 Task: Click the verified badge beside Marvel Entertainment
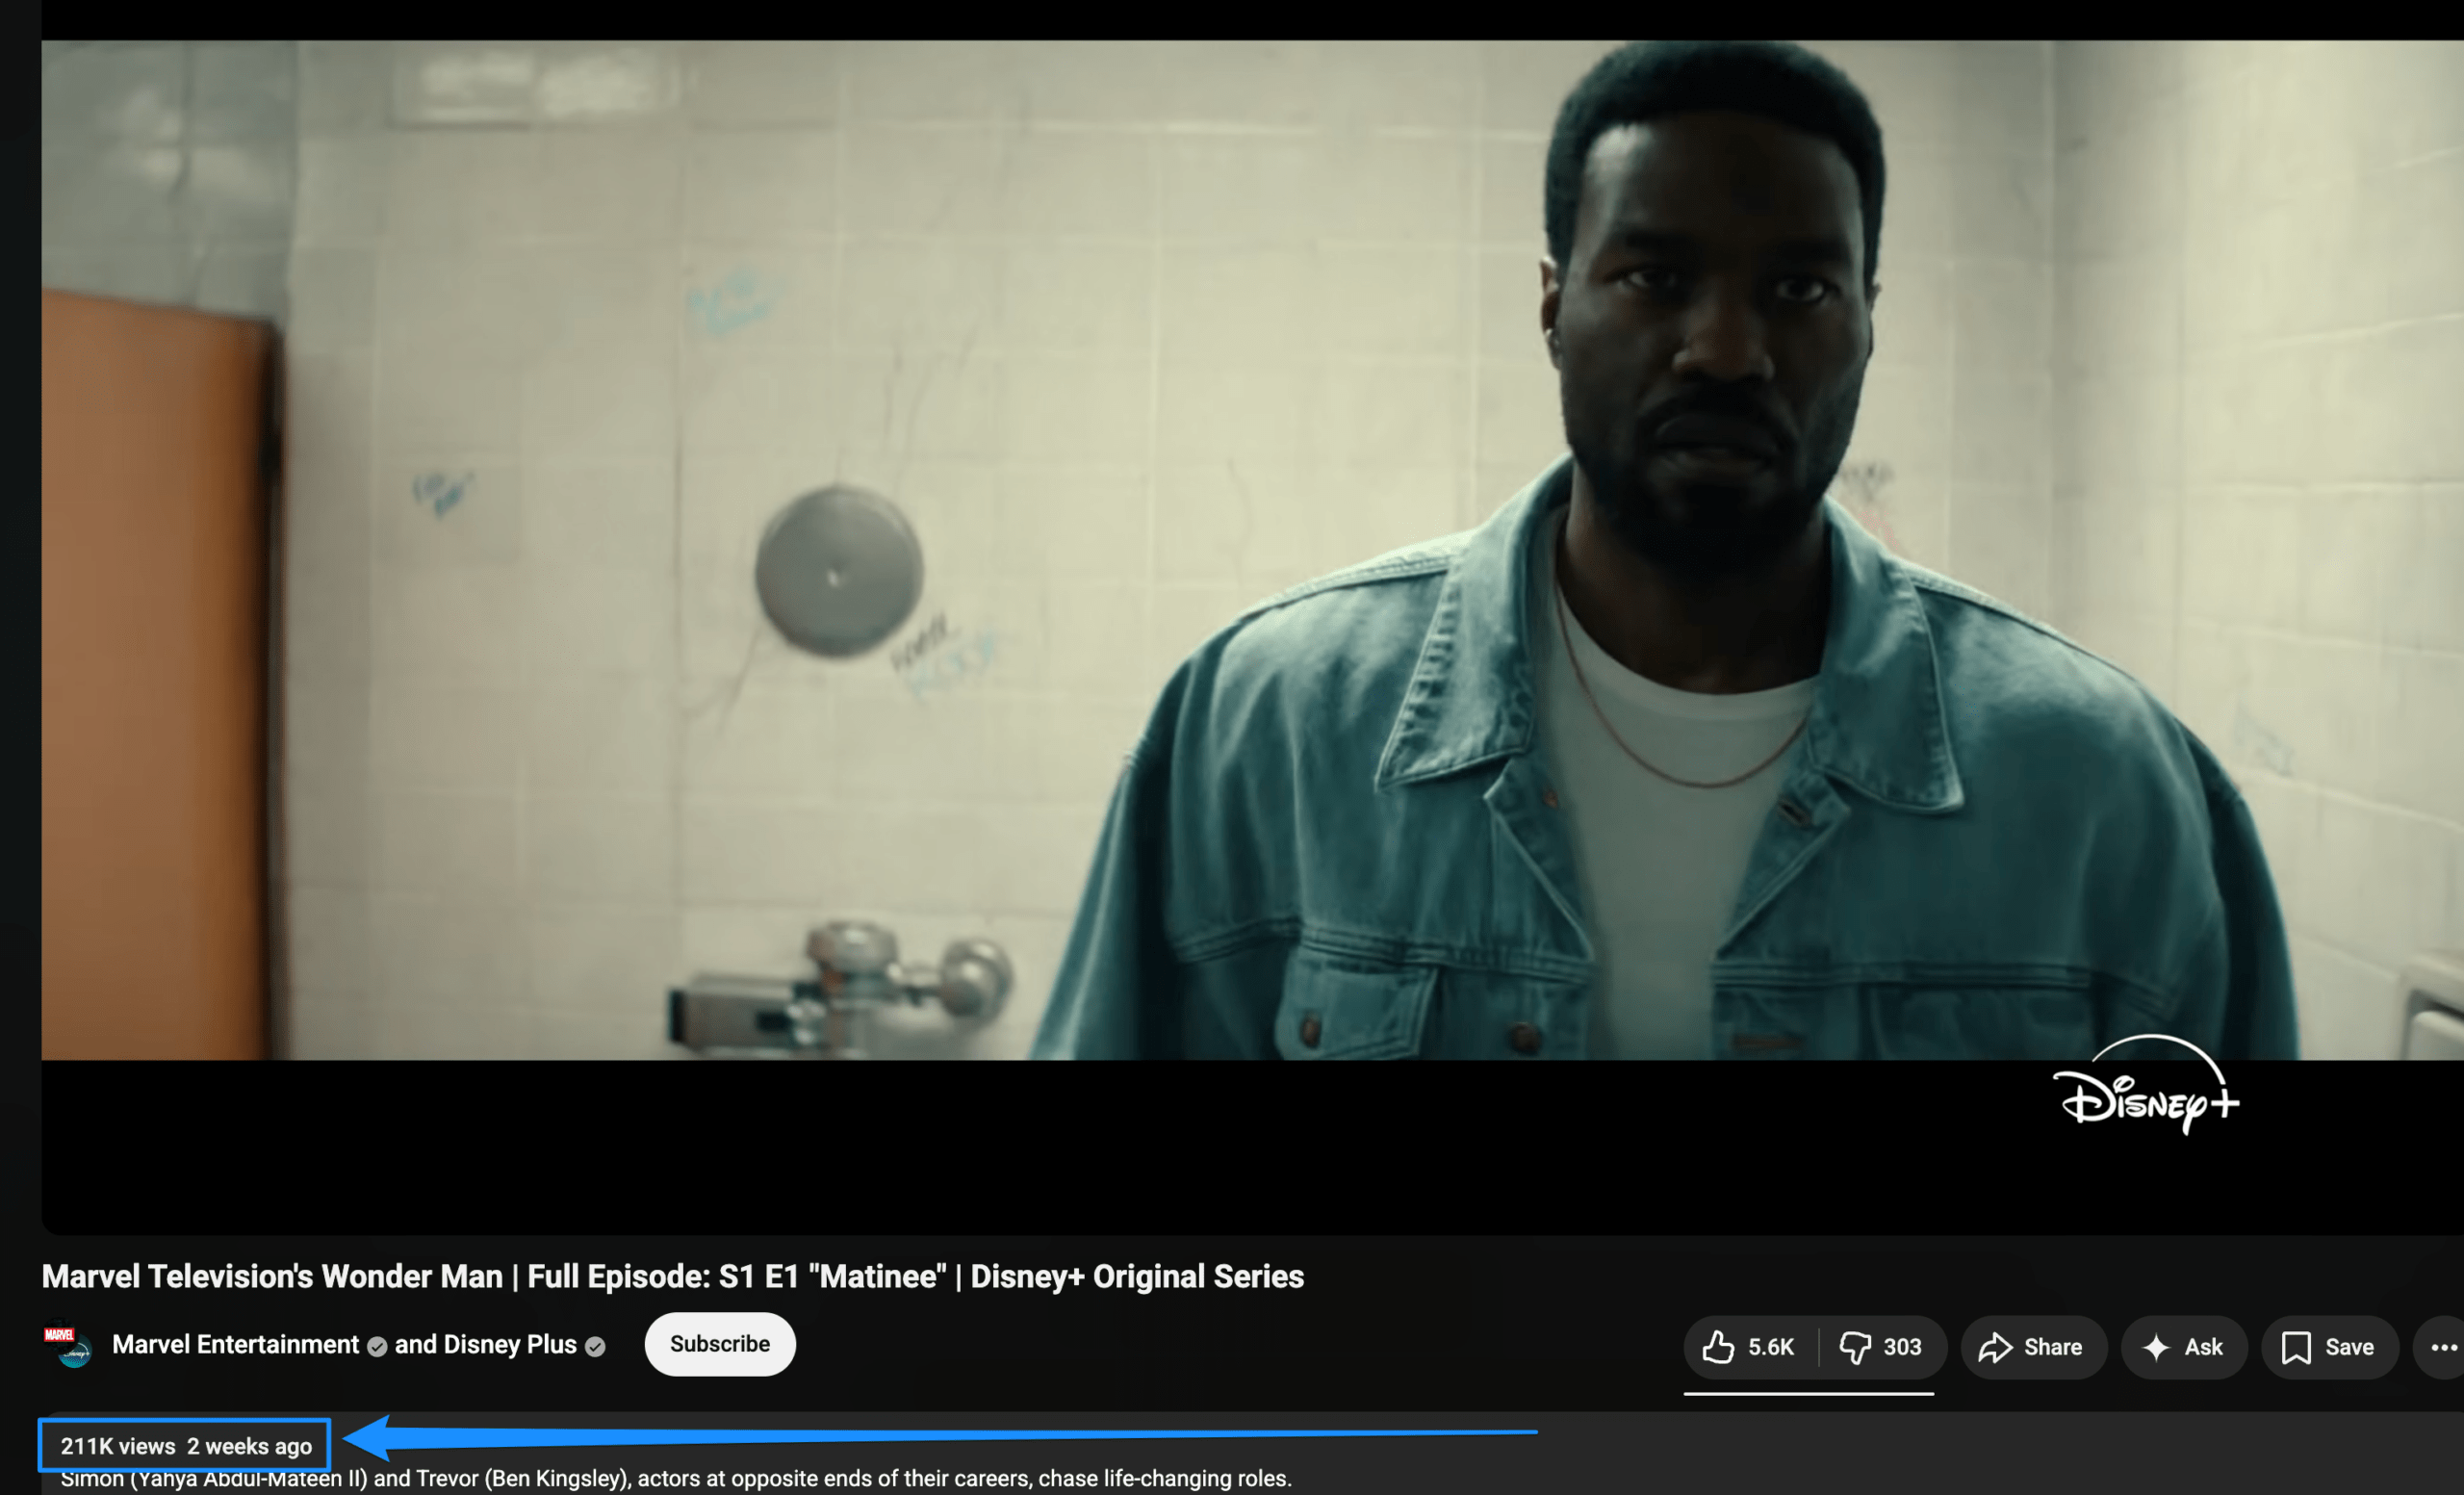(x=377, y=1345)
